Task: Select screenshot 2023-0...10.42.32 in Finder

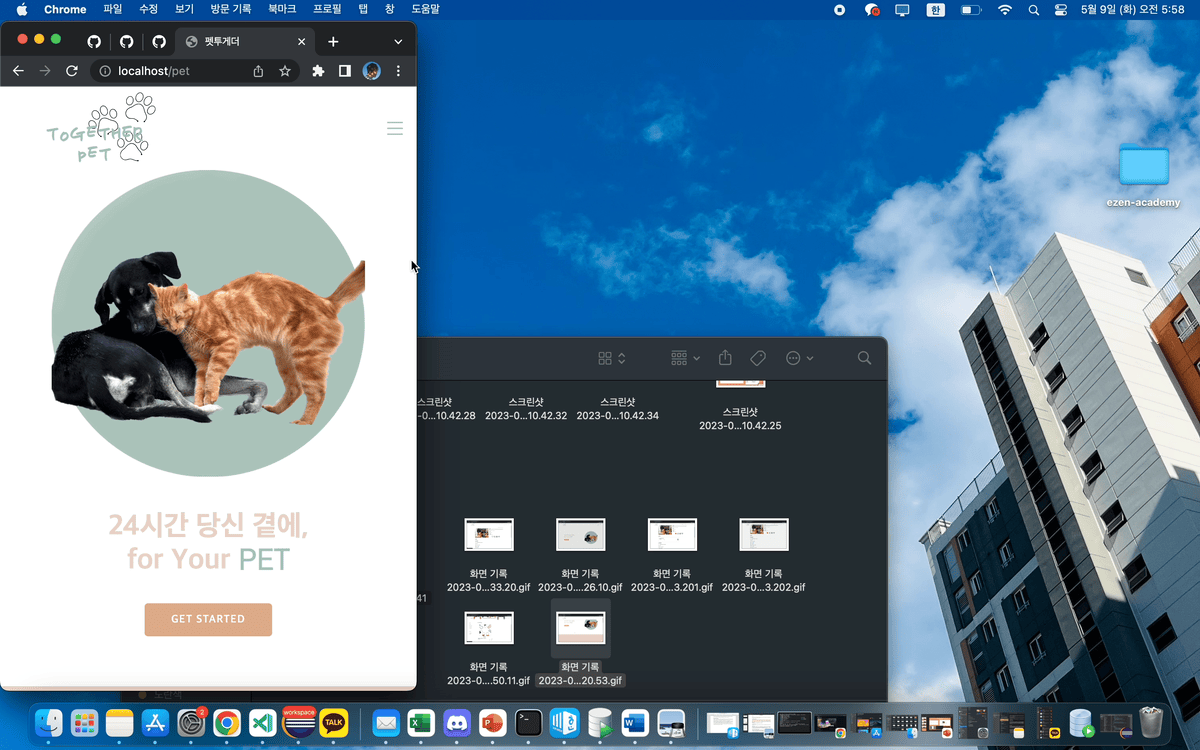Action: [526, 408]
